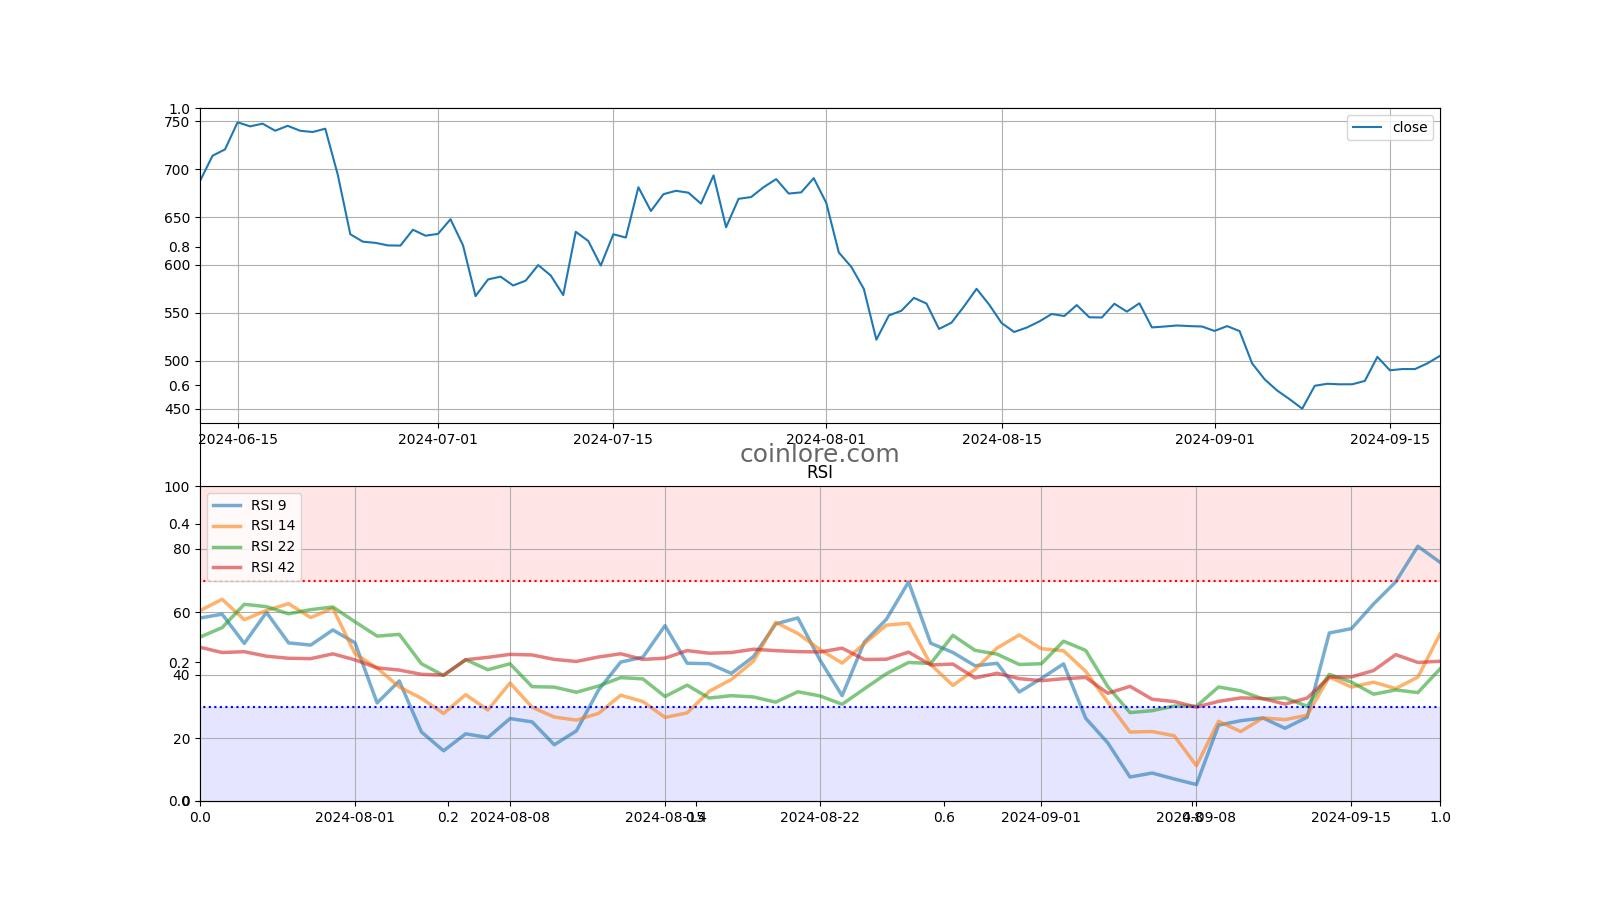Click the 700 price axis label
The height and width of the screenshot is (900, 1600).
177,170
